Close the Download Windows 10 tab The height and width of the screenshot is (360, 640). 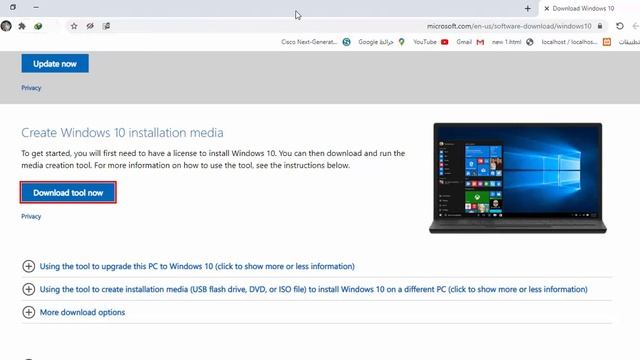point(547,9)
